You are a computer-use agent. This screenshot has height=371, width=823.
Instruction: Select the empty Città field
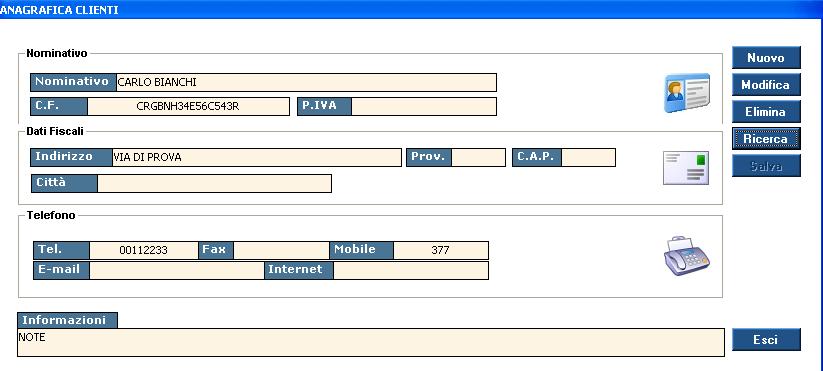pyautogui.click(x=214, y=183)
